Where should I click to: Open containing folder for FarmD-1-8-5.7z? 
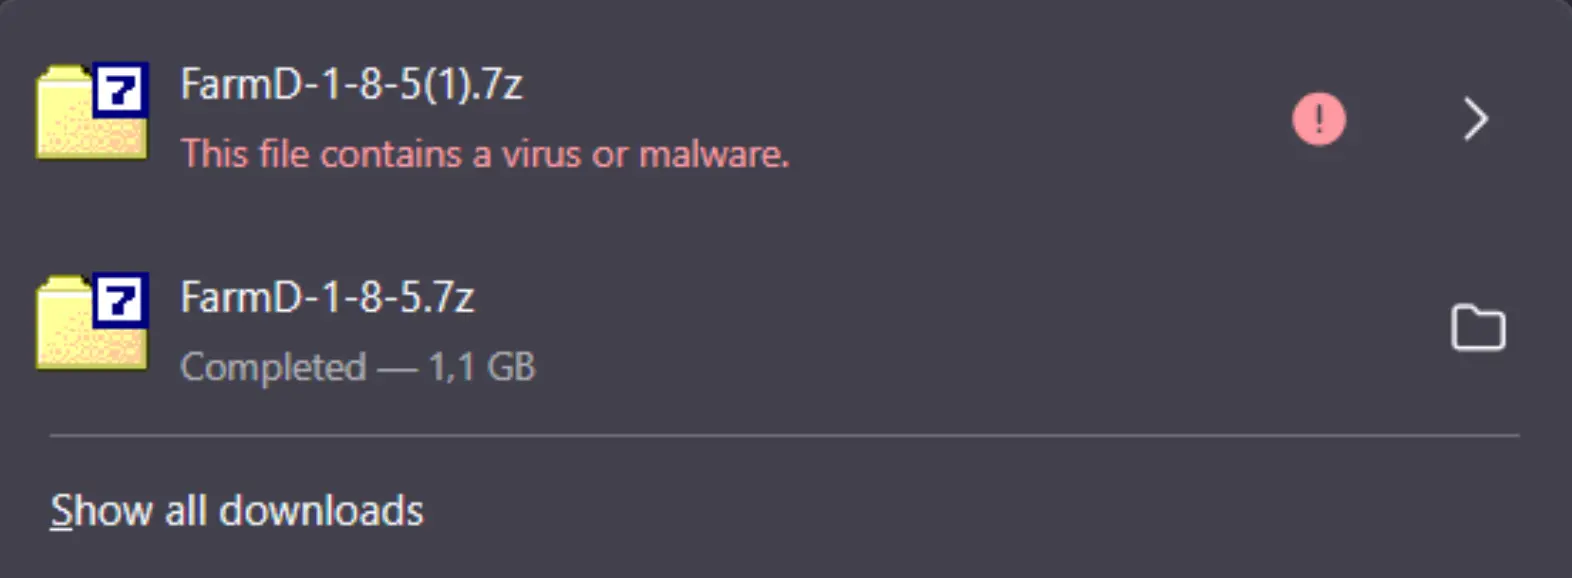coord(1477,329)
